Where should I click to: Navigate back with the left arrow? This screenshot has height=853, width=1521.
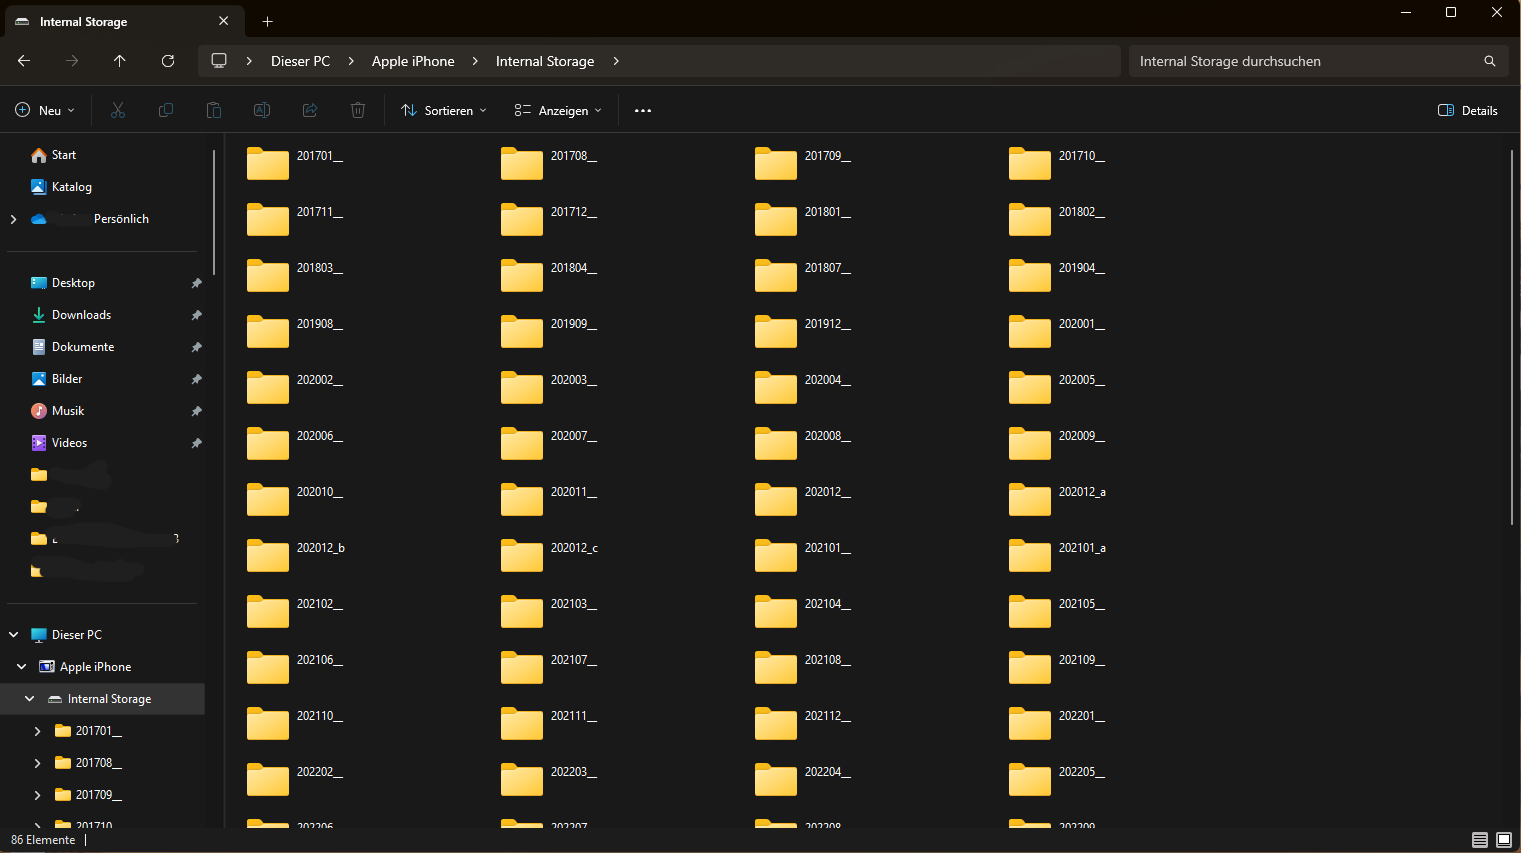(24, 61)
